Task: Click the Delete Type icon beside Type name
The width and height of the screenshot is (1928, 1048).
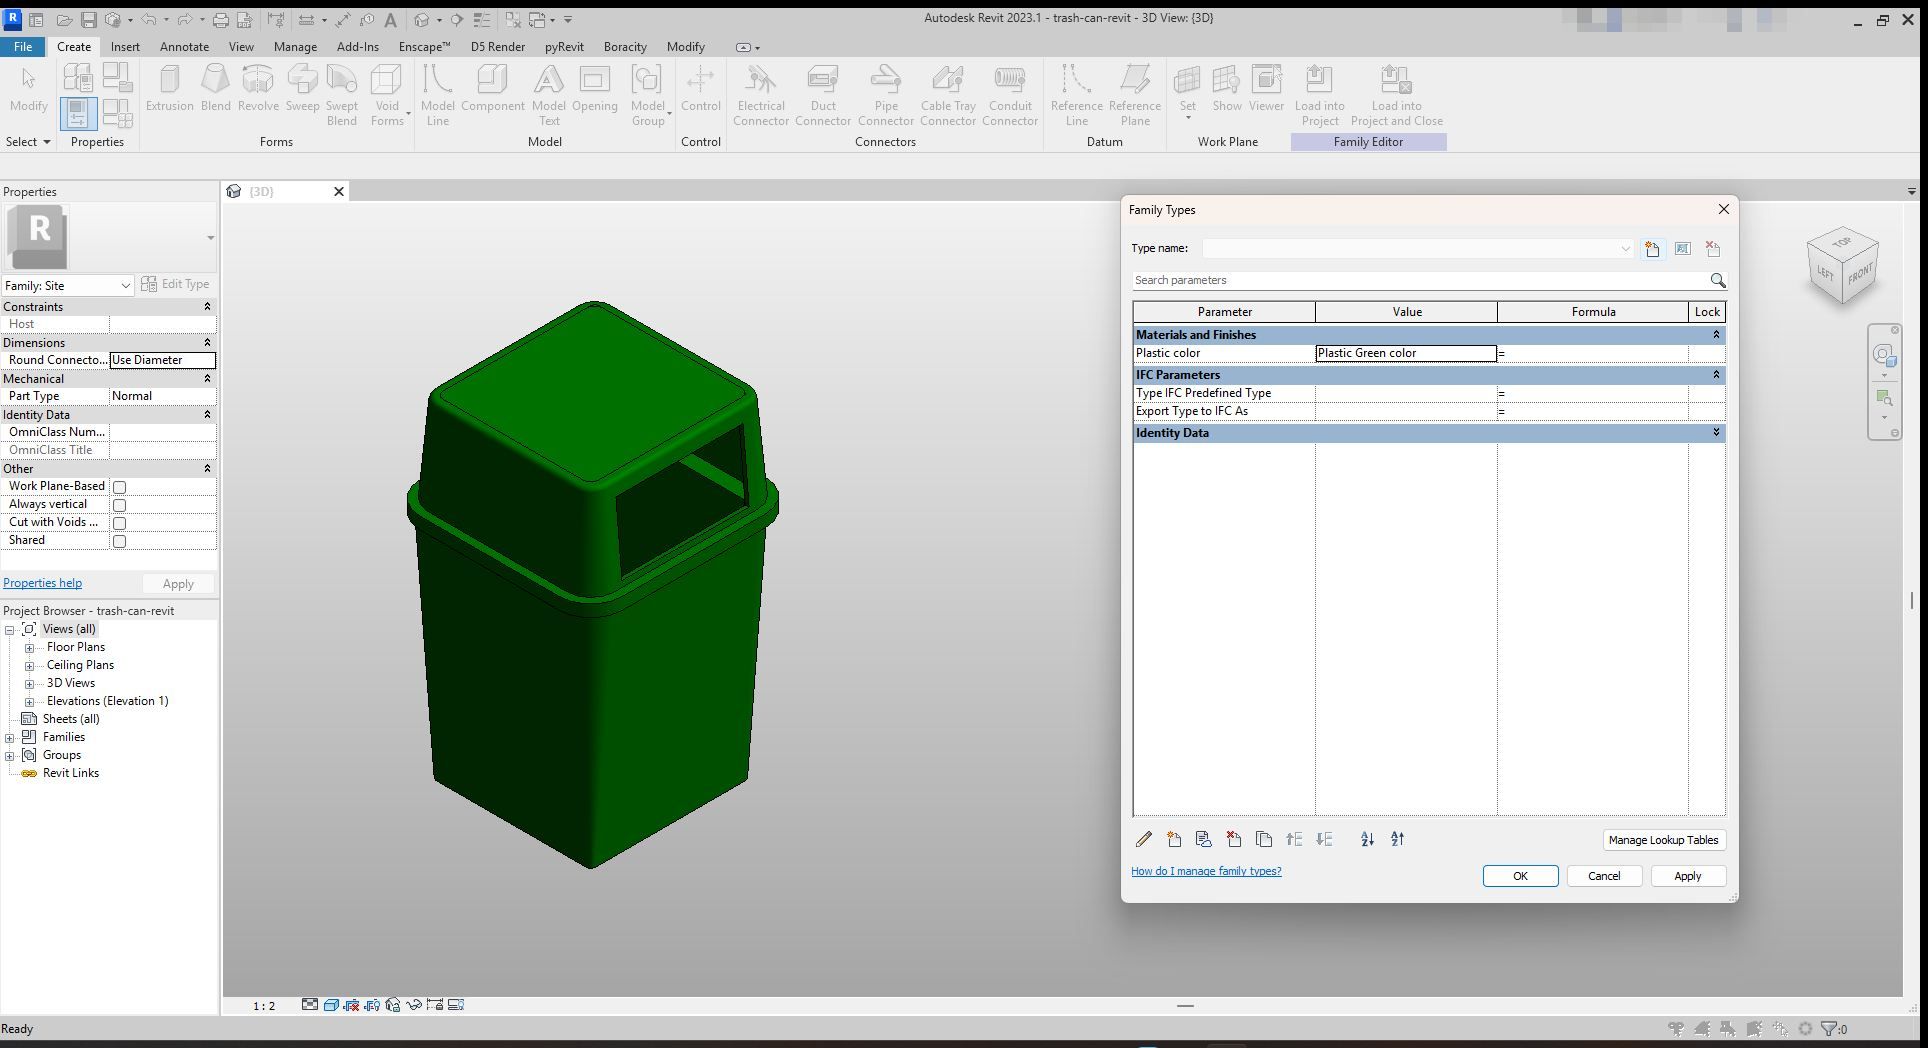Action: (1713, 249)
